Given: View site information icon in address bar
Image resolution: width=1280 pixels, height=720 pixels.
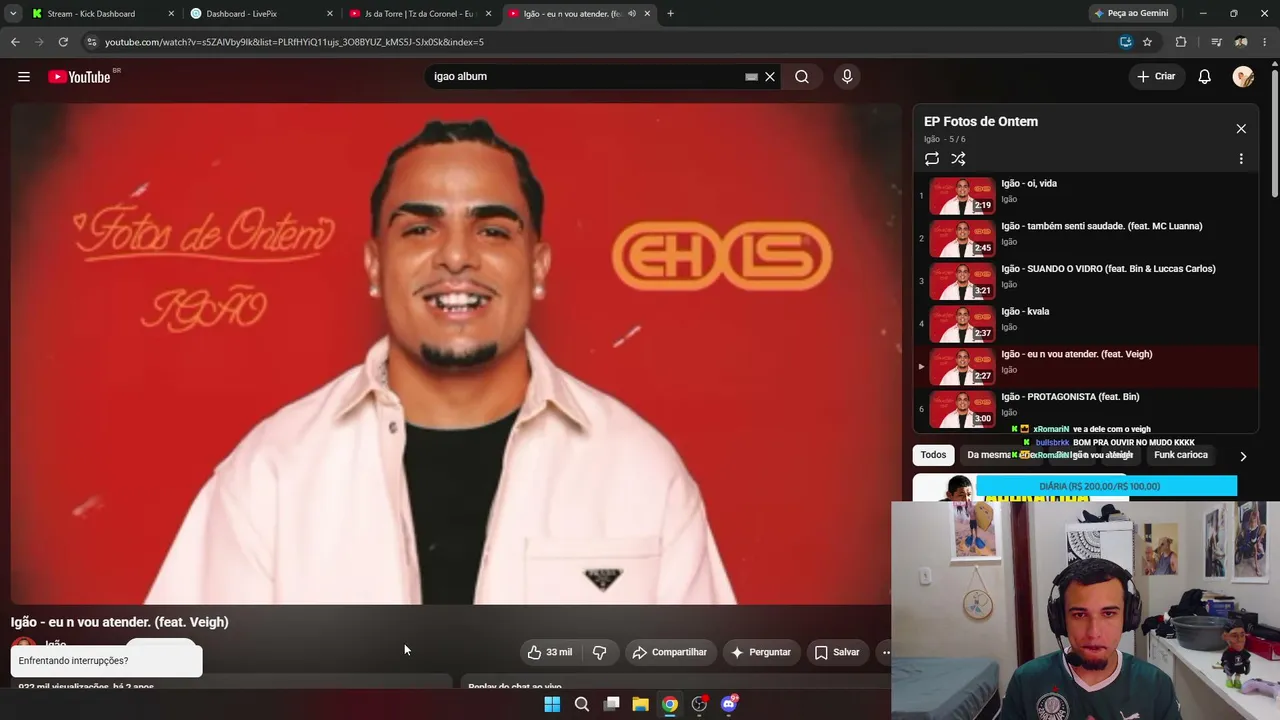Looking at the screenshot, I should pos(91,42).
